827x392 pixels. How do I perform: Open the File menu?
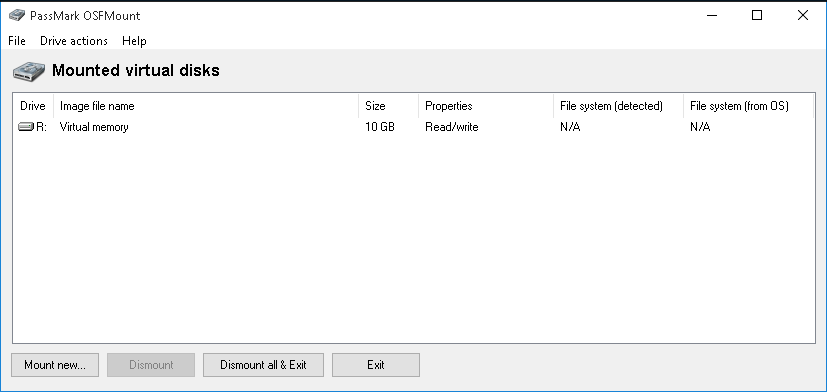tap(17, 41)
